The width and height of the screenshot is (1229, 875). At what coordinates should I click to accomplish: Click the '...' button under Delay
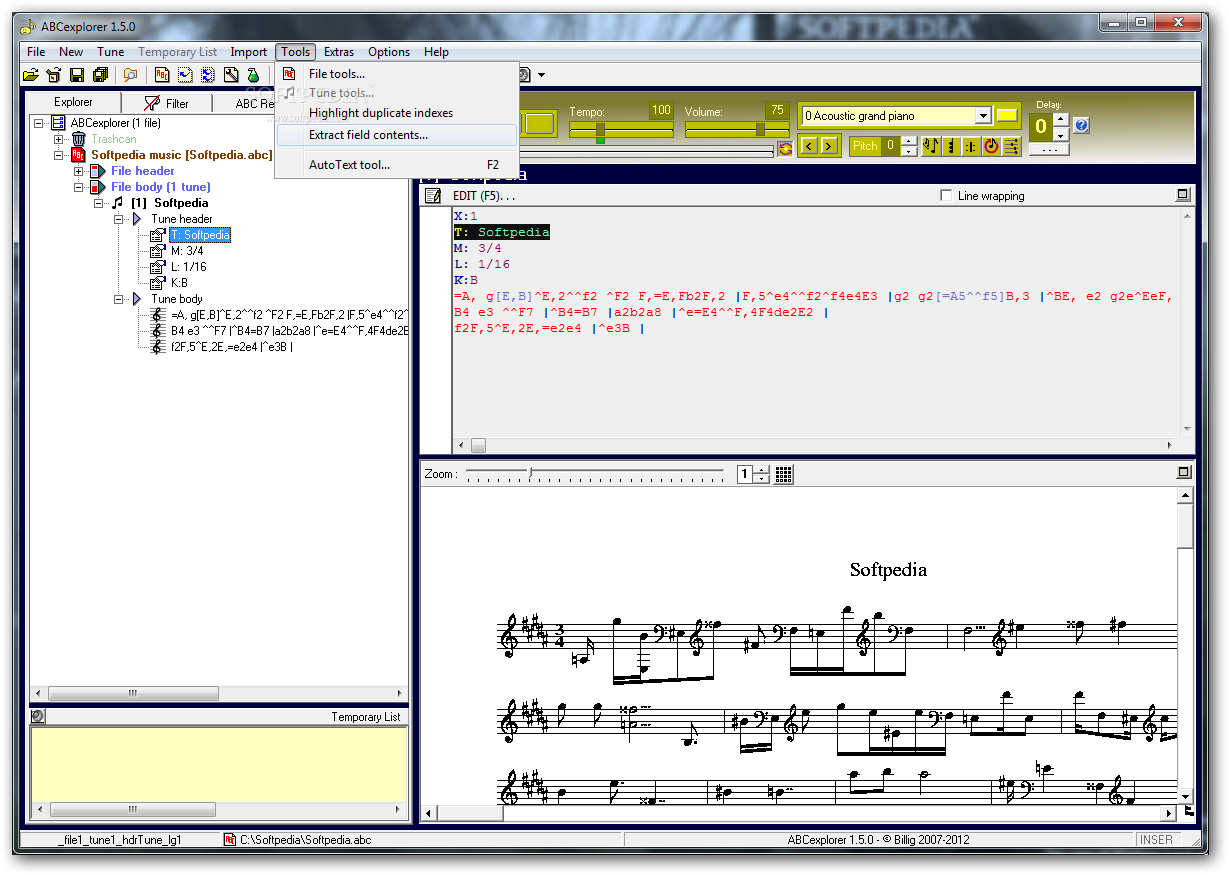click(x=1049, y=148)
